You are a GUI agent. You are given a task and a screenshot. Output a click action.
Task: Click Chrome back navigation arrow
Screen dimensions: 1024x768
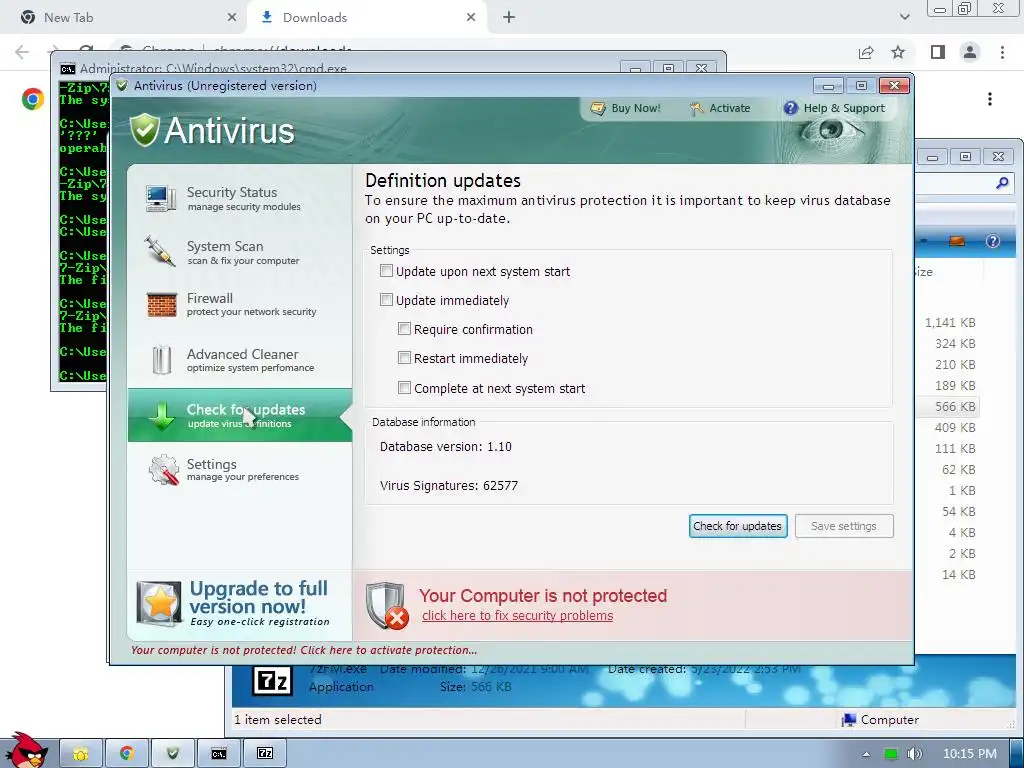(22, 52)
